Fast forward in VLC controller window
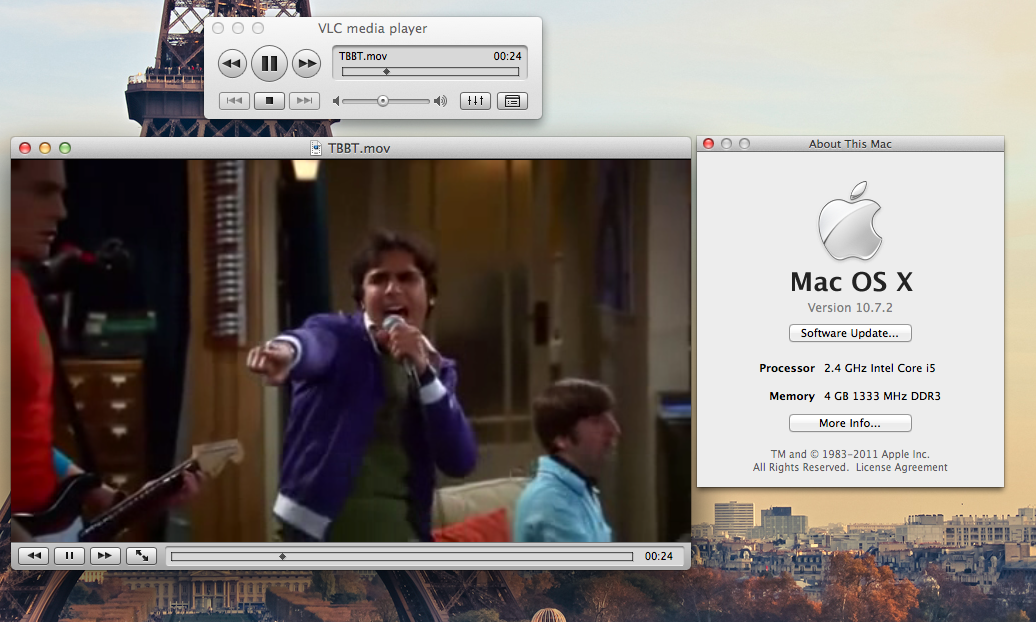 tap(306, 63)
